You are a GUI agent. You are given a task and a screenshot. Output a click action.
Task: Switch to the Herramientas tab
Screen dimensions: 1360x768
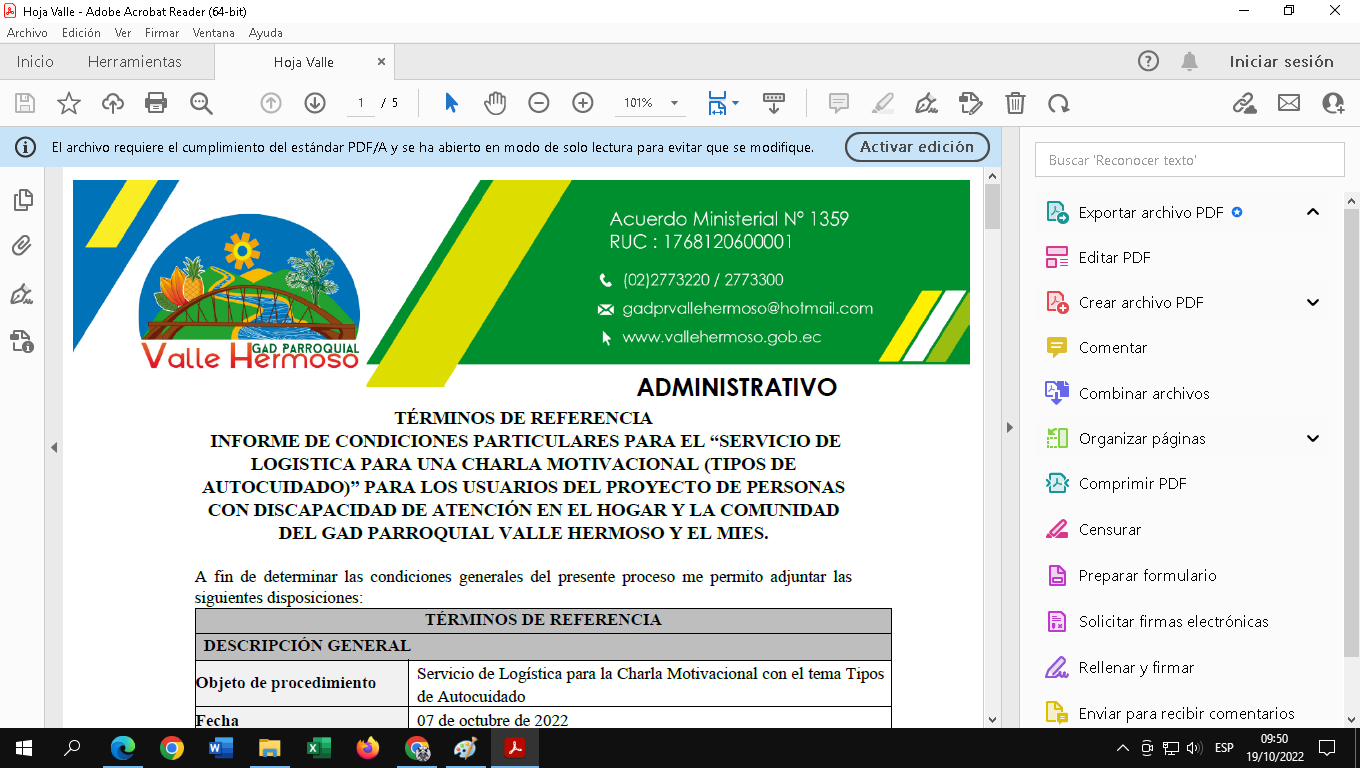coord(135,62)
